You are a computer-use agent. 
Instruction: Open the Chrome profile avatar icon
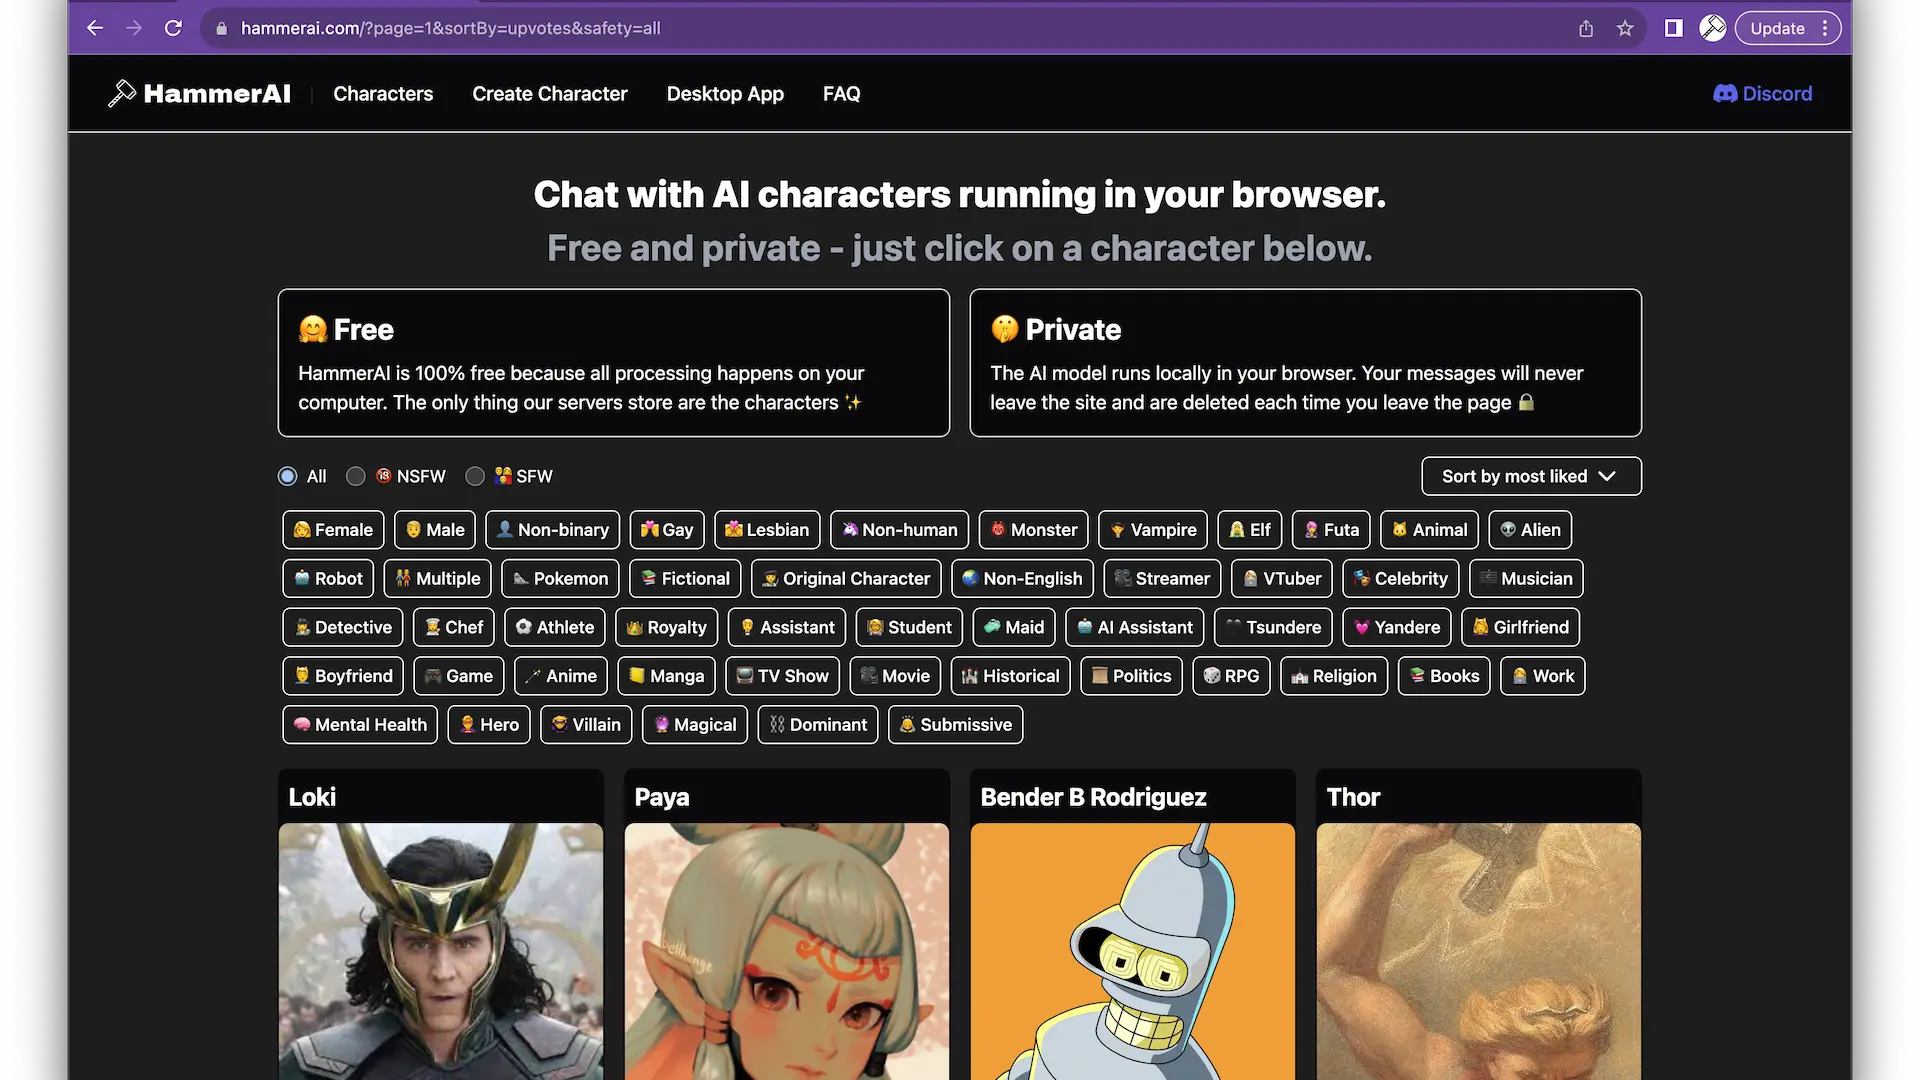pos(1712,28)
